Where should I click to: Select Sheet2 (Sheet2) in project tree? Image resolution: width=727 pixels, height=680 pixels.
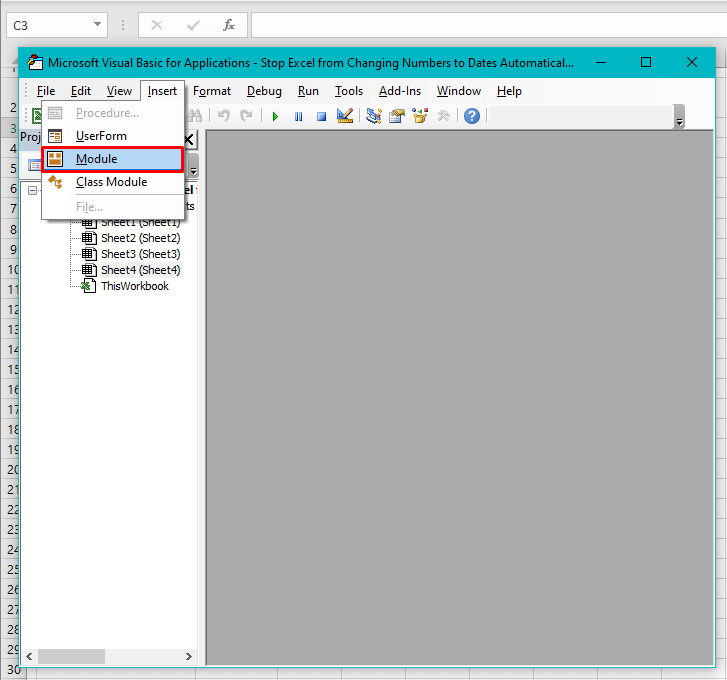tap(140, 238)
